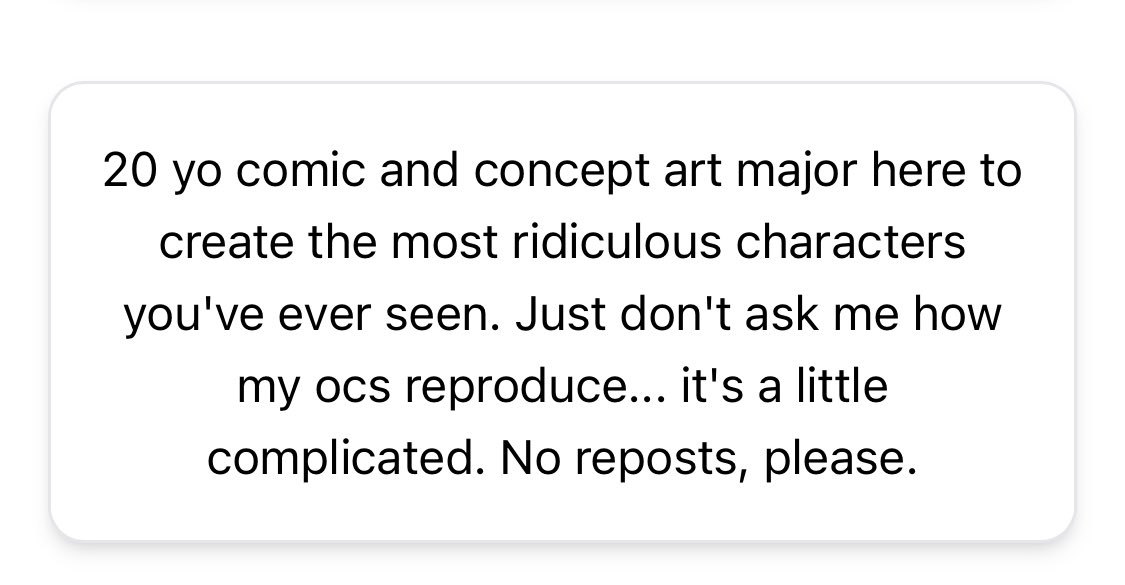
Task: Click the phrase "it's a little"
Action: tap(784, 388)
